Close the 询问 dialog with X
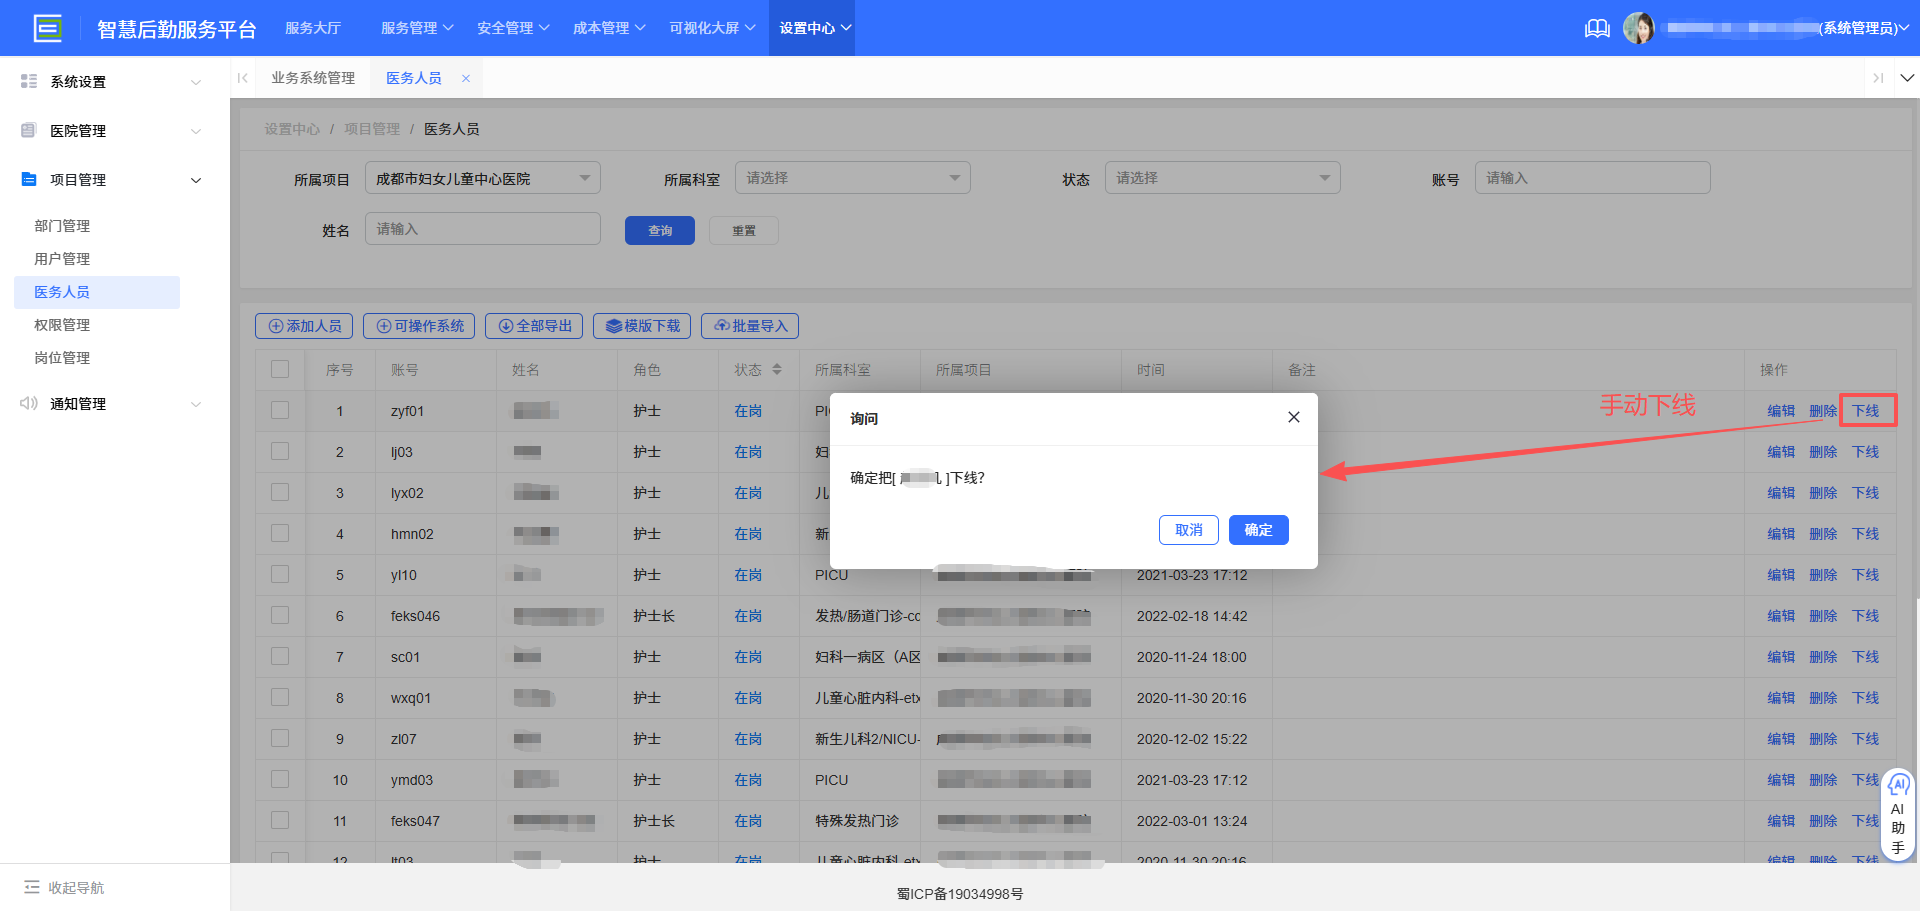This screenshot has width=1920, height=911. tap(1293, 417)
